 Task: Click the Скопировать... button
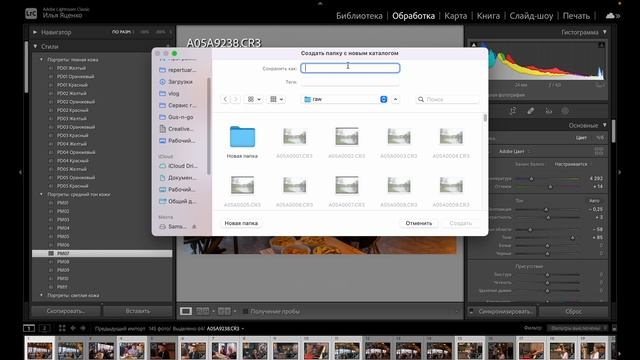[66, 311]
